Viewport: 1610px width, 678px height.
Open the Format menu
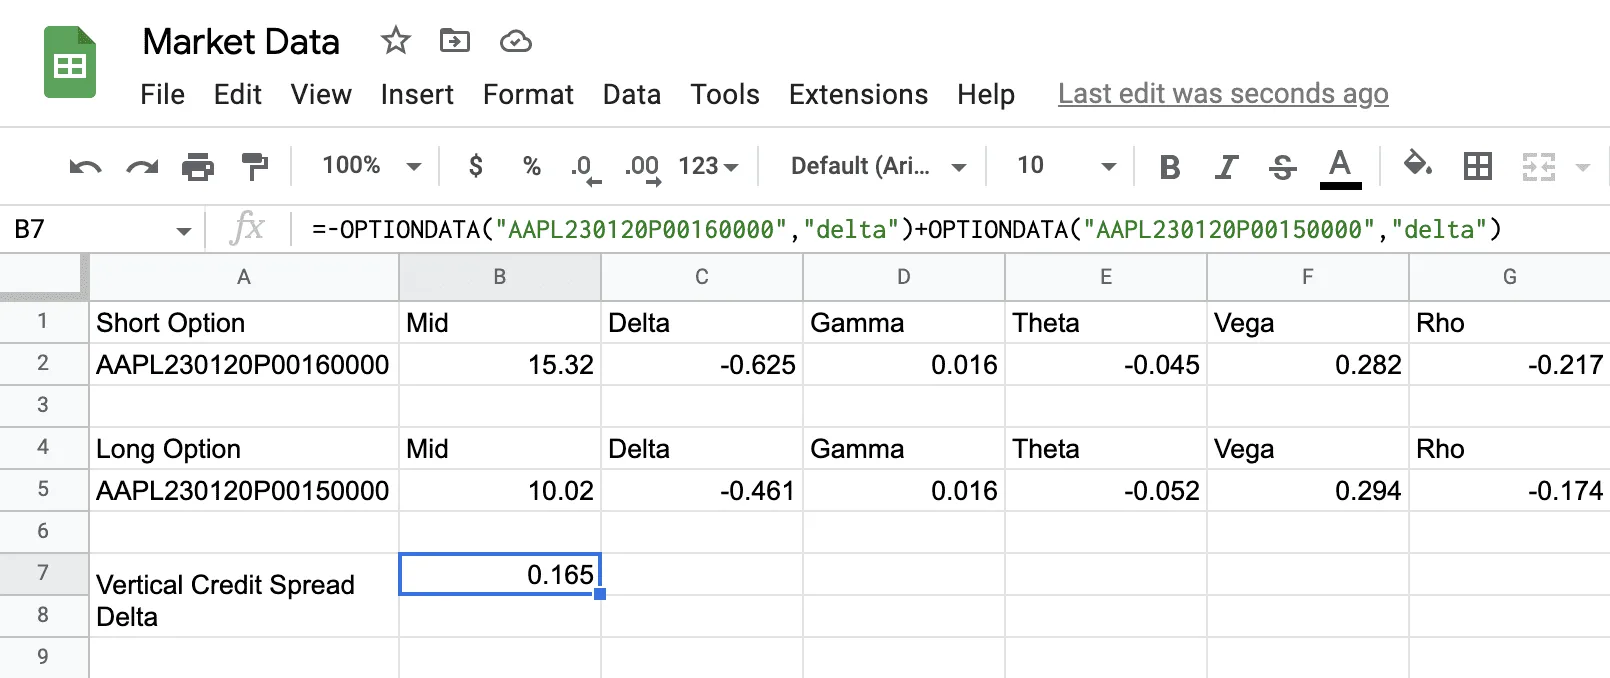click(x=528, y=95)
